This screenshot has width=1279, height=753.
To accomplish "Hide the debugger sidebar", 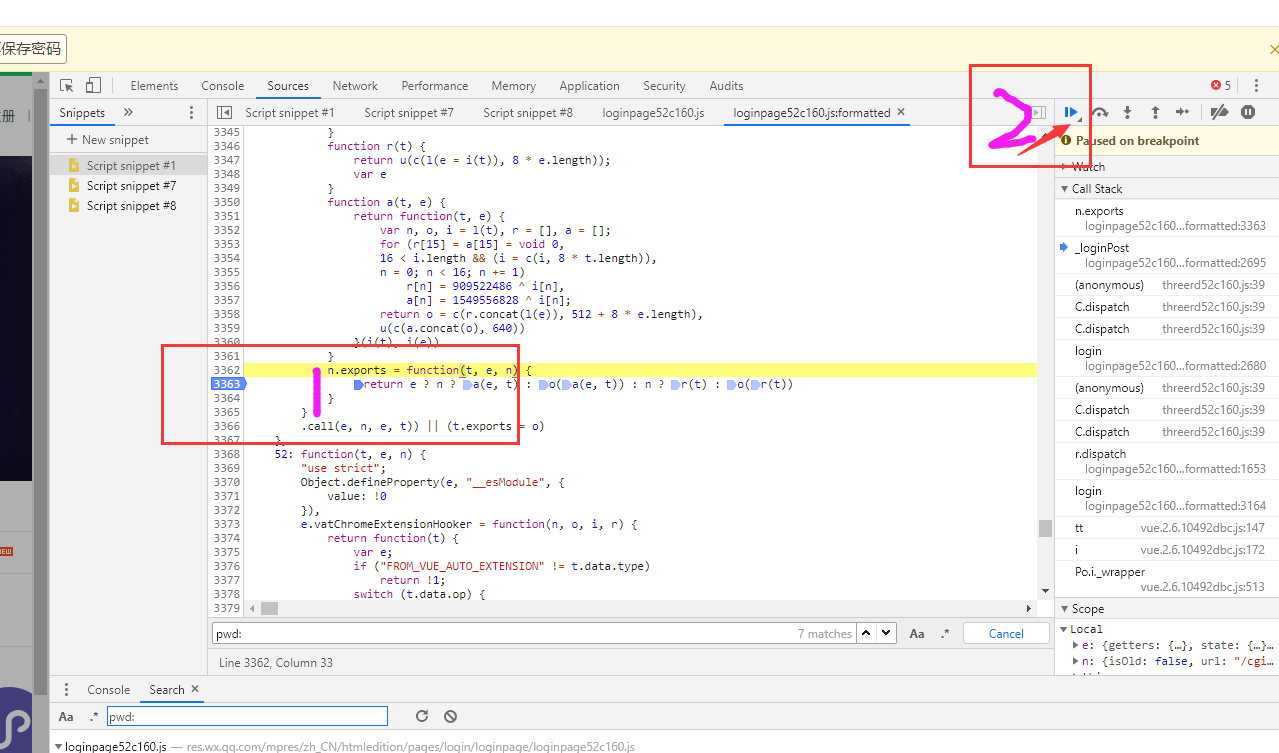I will point(1039,113).
